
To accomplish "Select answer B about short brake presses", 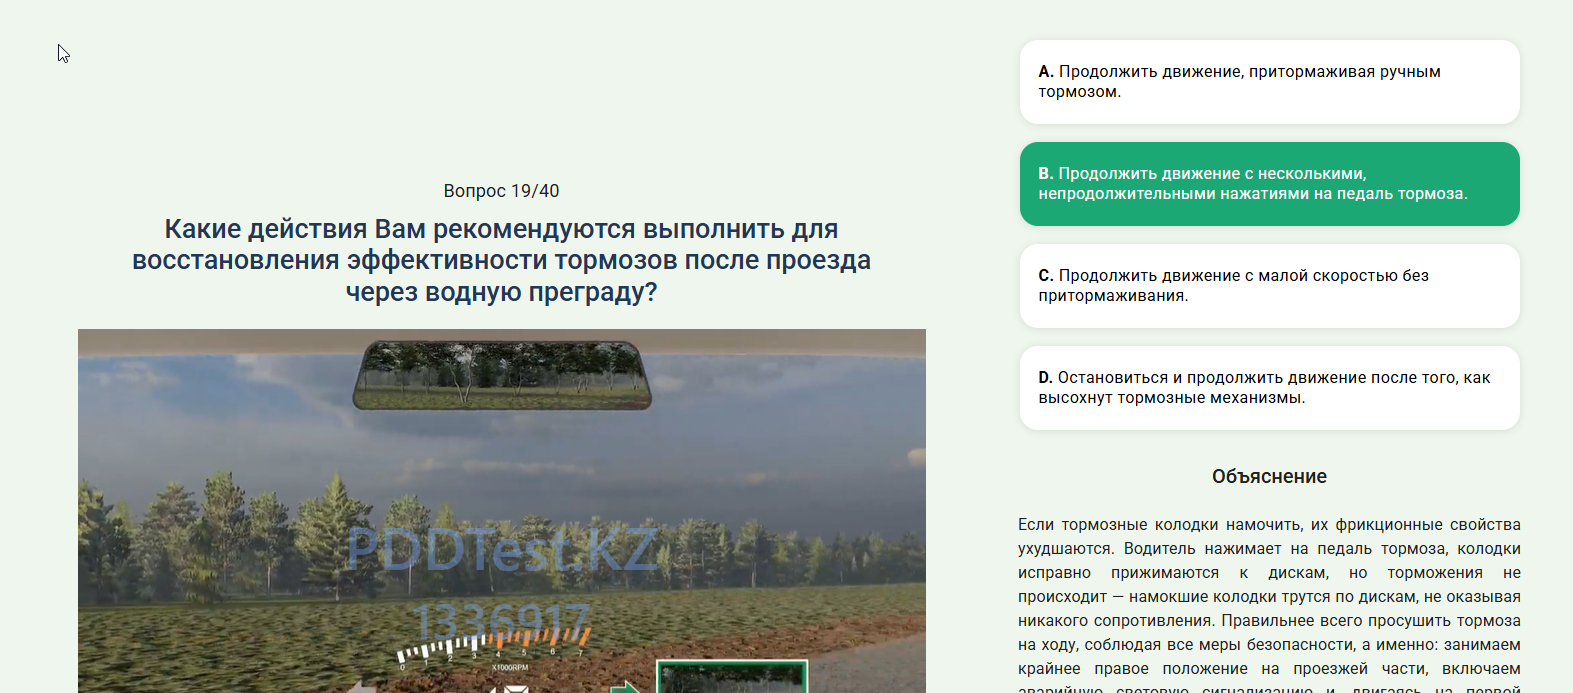I will [1269, 184].
